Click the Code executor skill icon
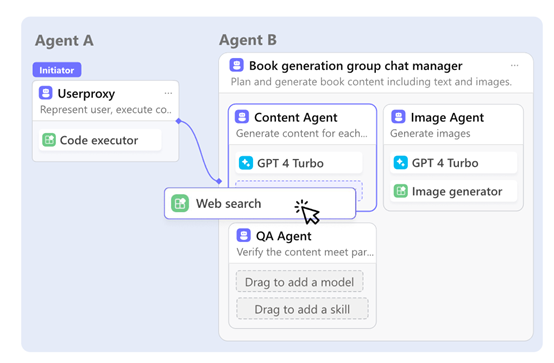The image size is (554, 363). [49, 140]
